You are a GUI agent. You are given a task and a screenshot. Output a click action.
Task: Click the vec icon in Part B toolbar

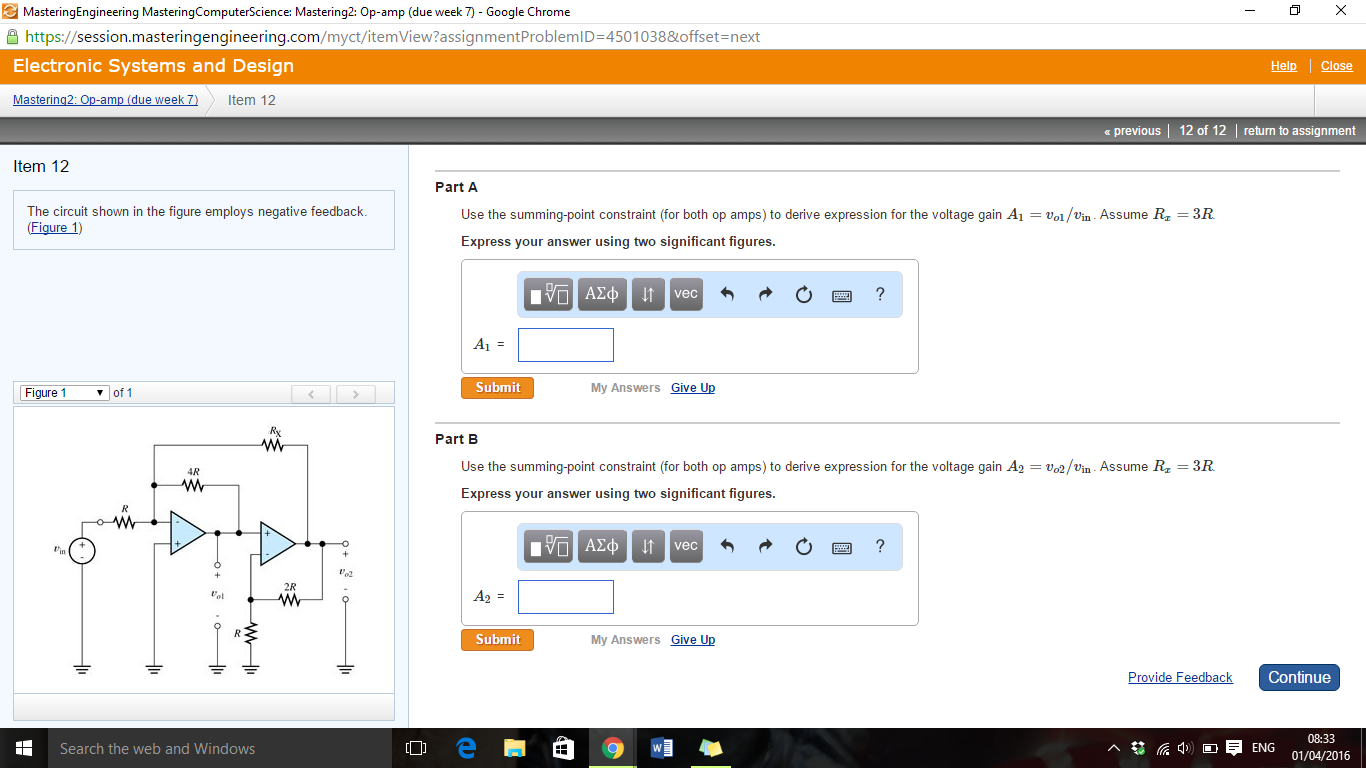(685, 546)
